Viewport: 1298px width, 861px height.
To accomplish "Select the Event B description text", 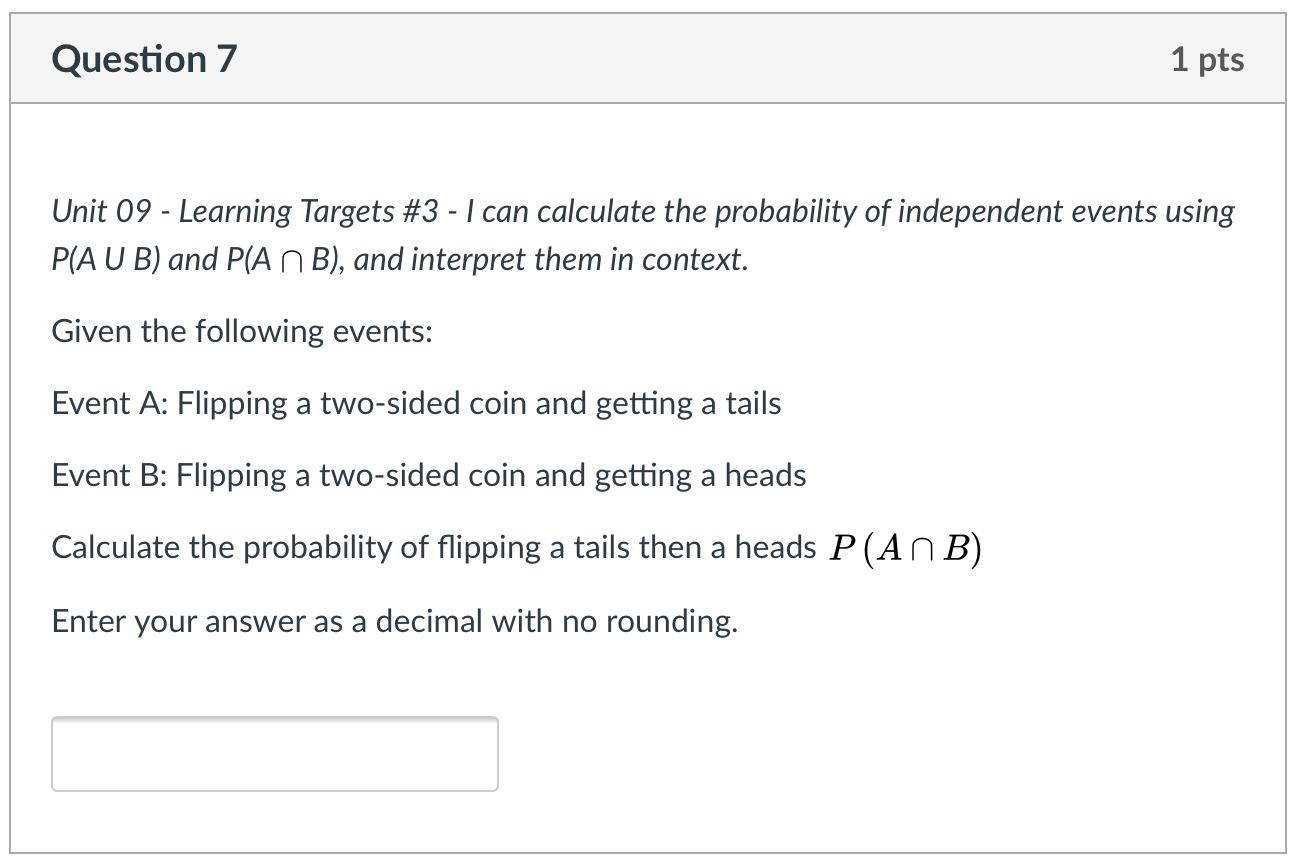I will [x=428, y=475].
